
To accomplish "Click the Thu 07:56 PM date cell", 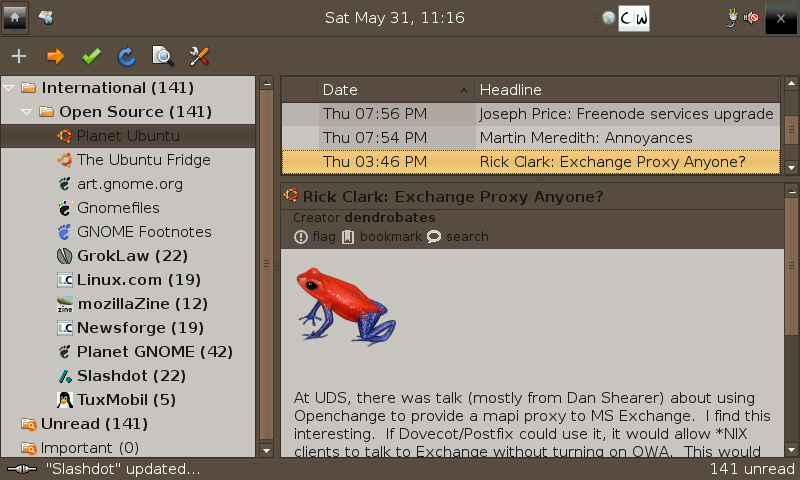I will tap(397, 114).
